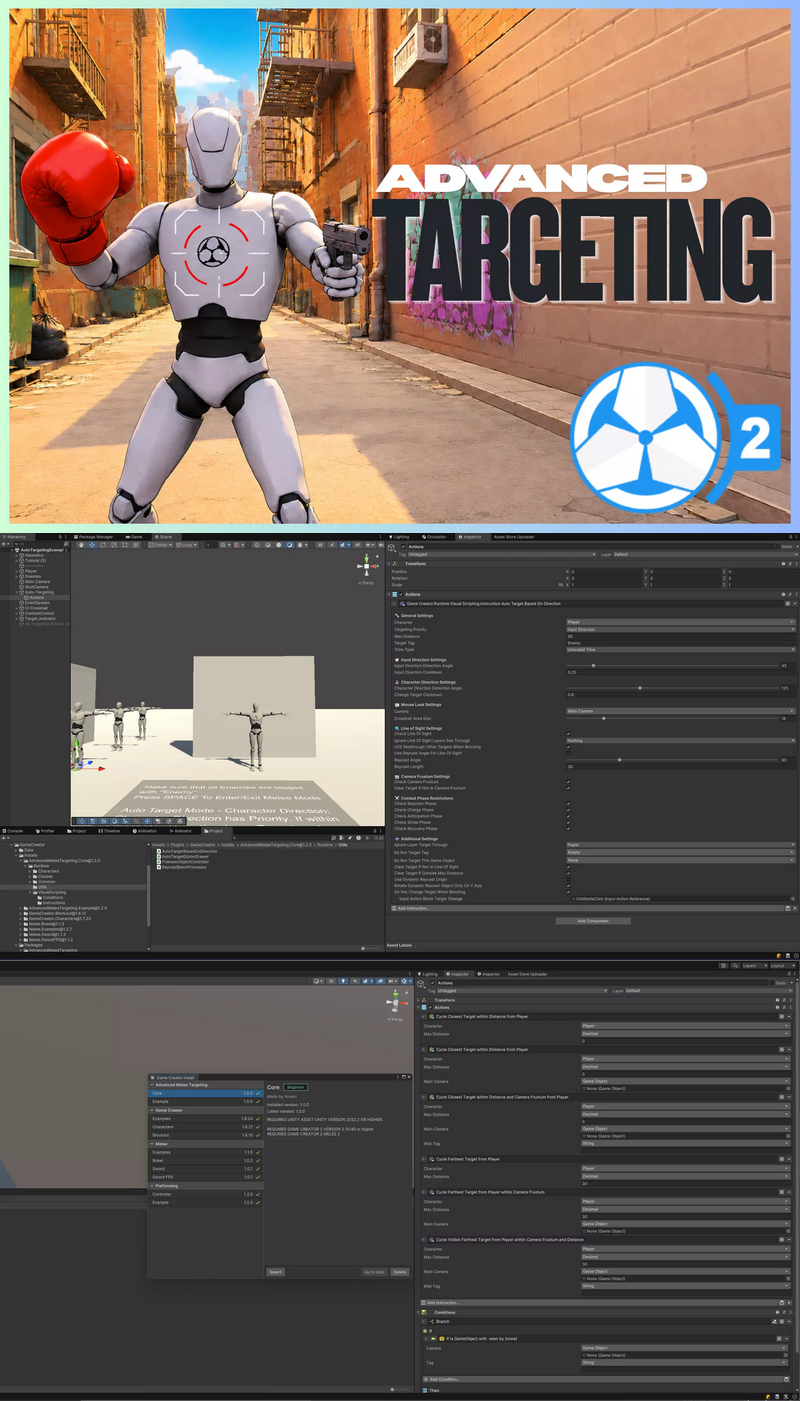Click the Scene orientation gizmo in upper viewport
This screenshot has height=1401, width=800.
click(367, 566)
